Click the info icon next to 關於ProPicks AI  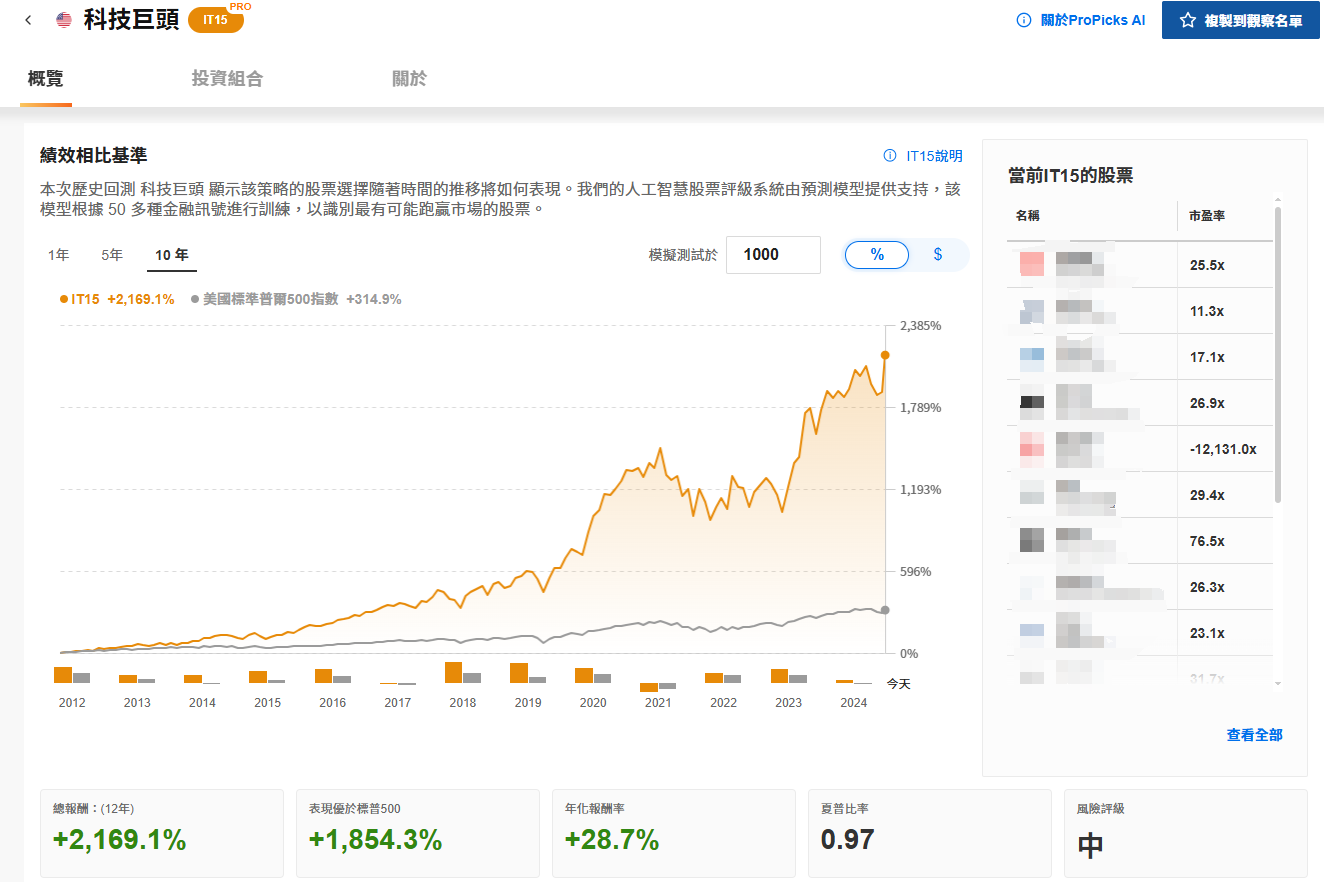pyautogui.click(x=1023, y=20)
